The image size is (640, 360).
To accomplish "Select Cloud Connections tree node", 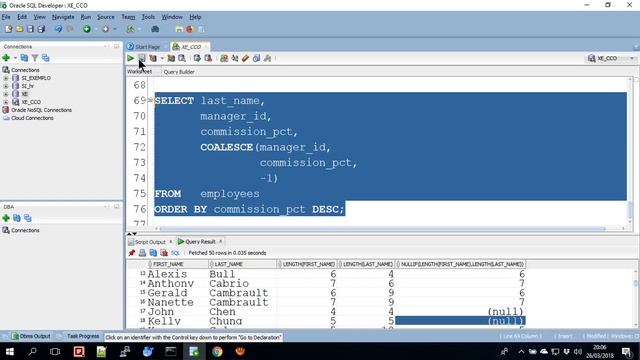I will pos(32,118).
